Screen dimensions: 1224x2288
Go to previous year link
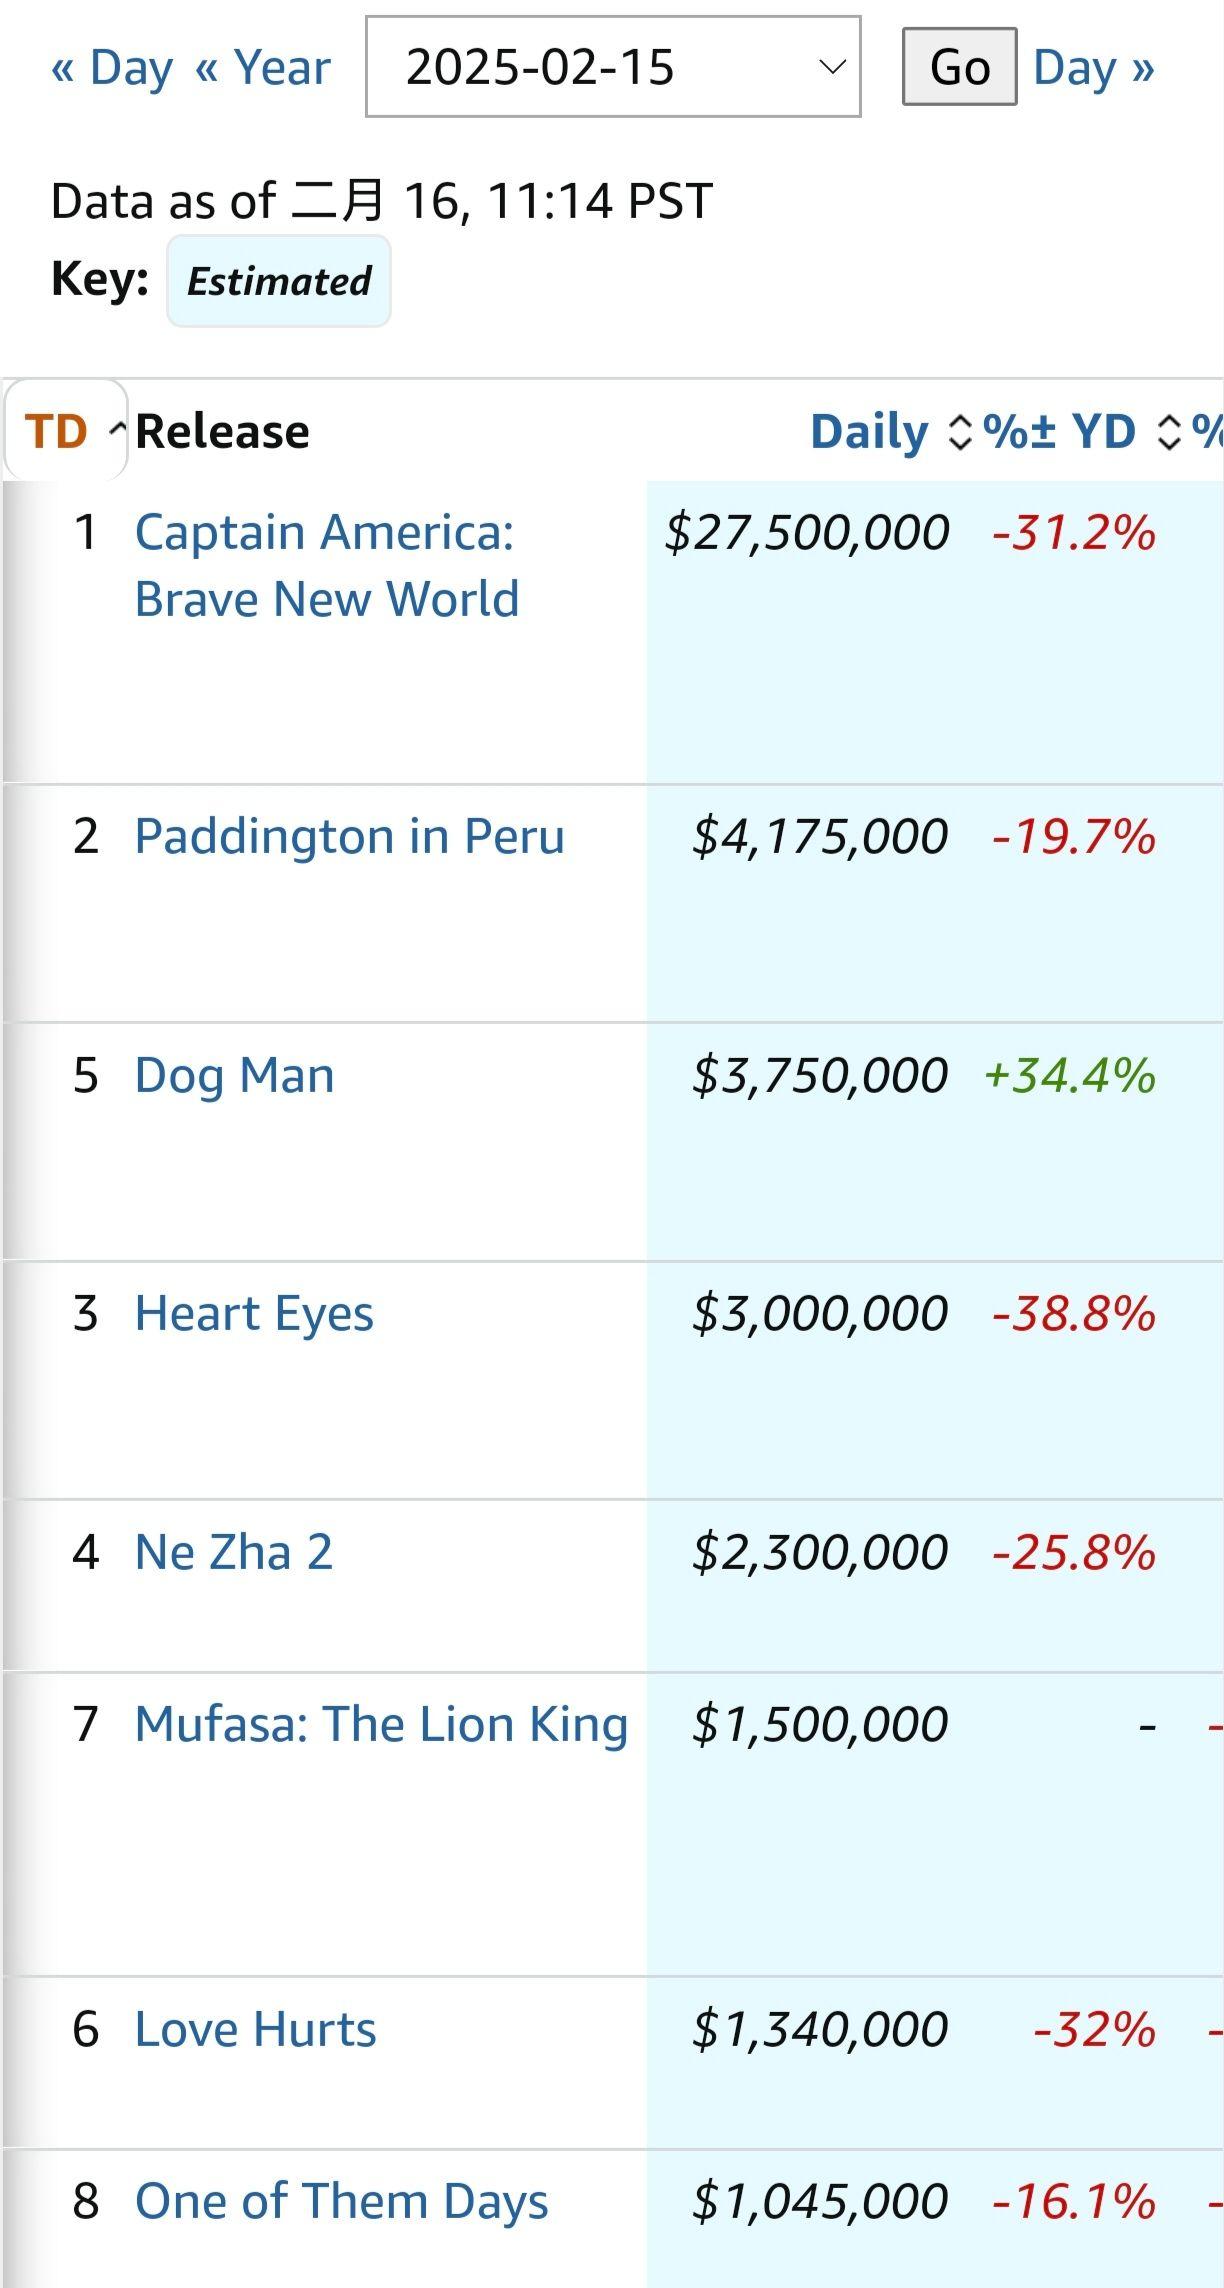[263, 68]
